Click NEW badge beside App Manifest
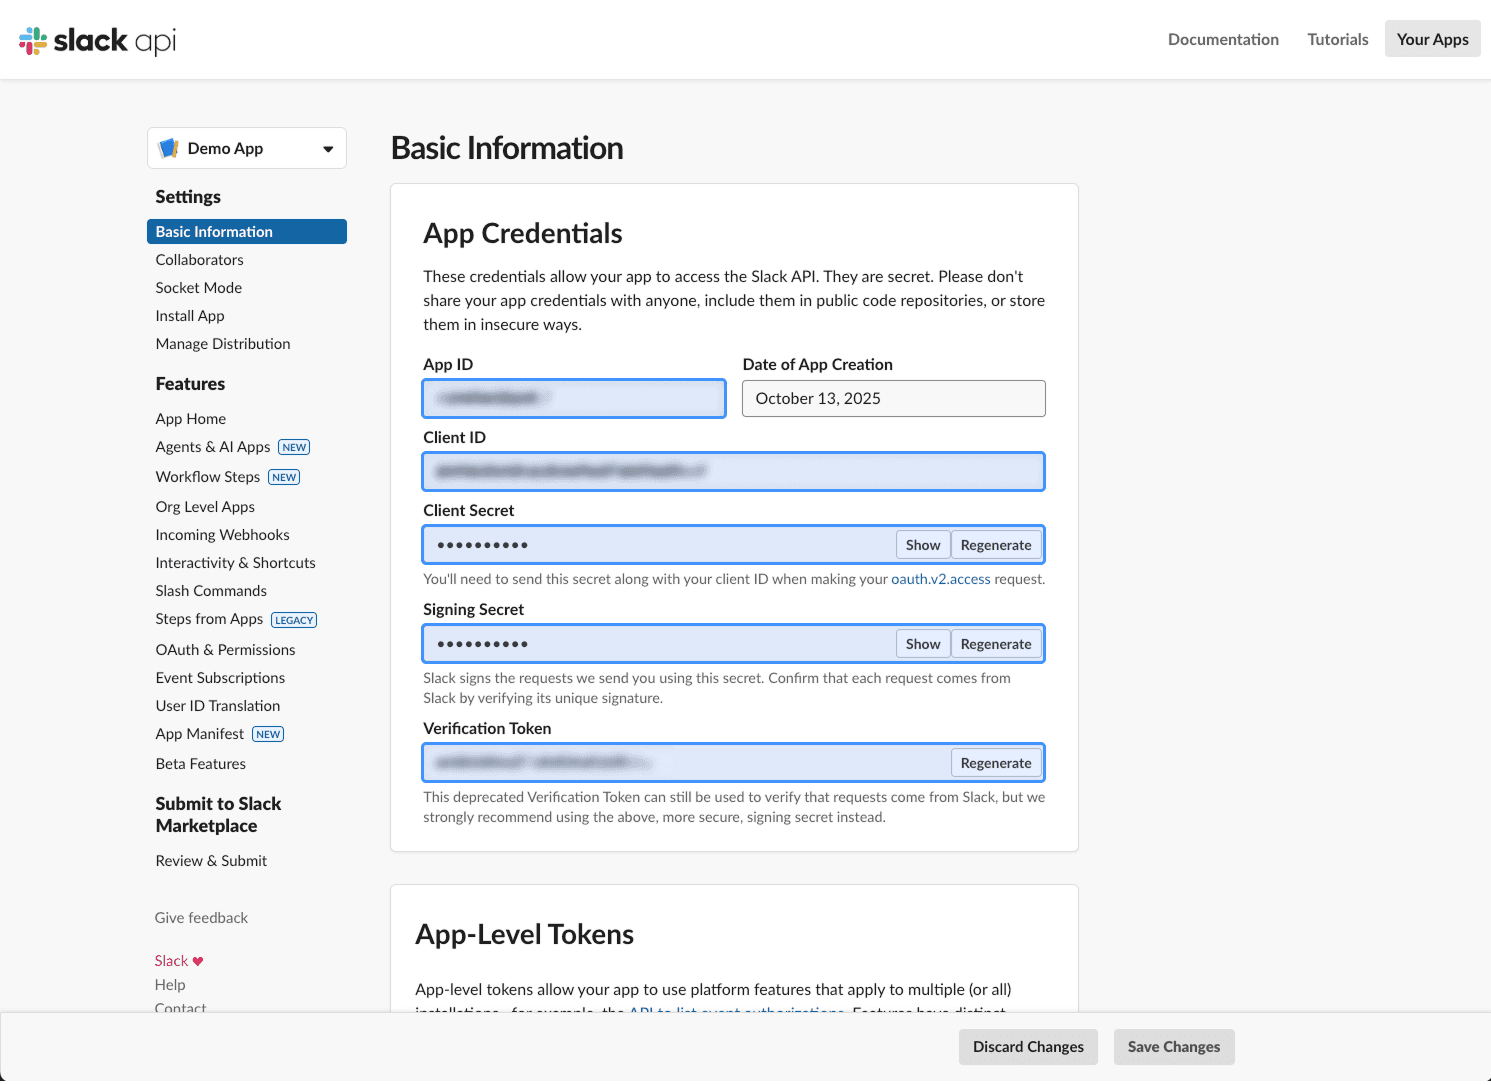Screen dimensions: 1491x1085 (x=268, y=734)
